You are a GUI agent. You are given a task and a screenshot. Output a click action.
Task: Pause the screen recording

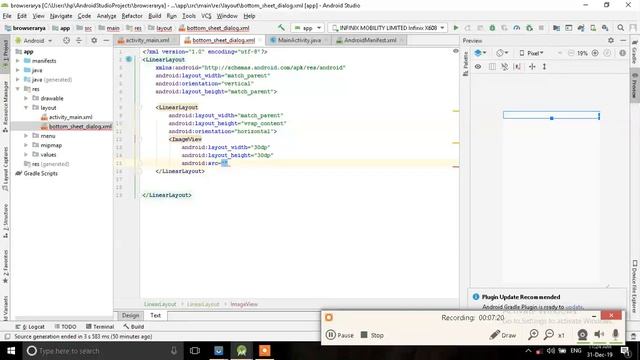[340, 335]
